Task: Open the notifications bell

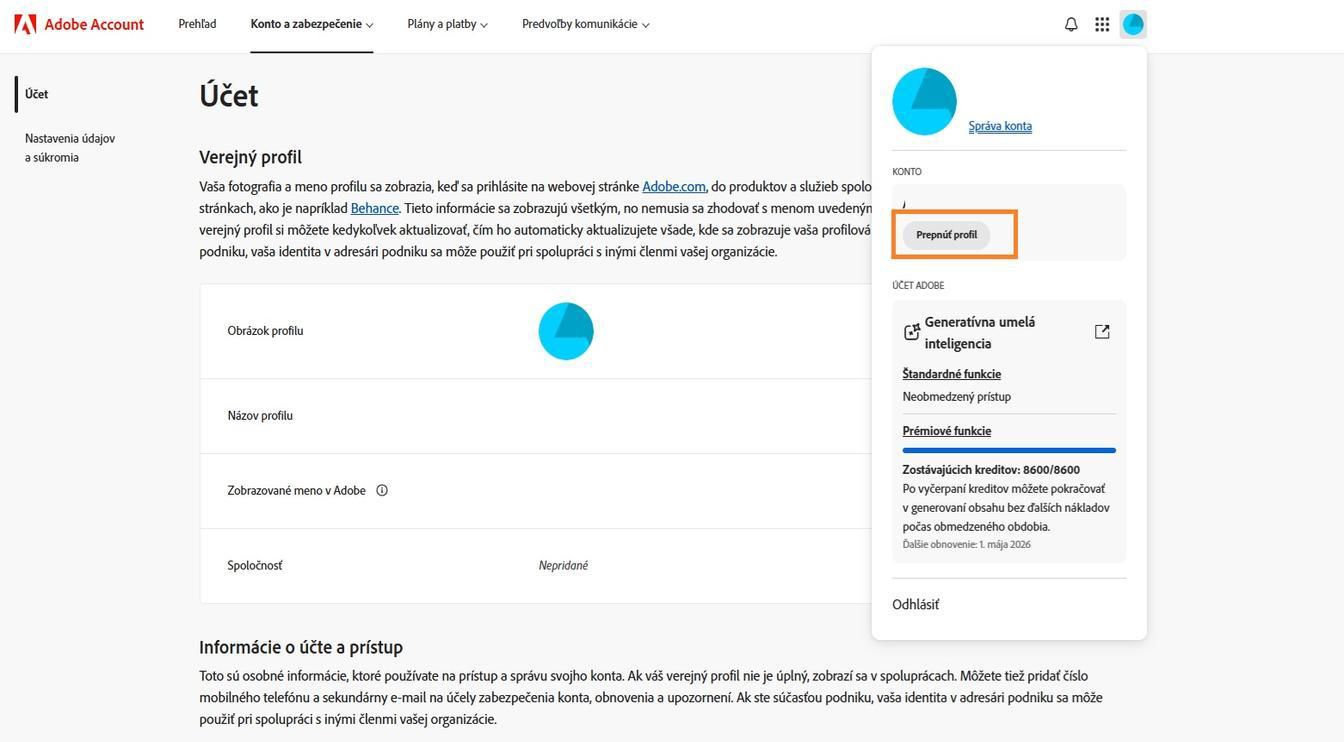Action: 1071,24
